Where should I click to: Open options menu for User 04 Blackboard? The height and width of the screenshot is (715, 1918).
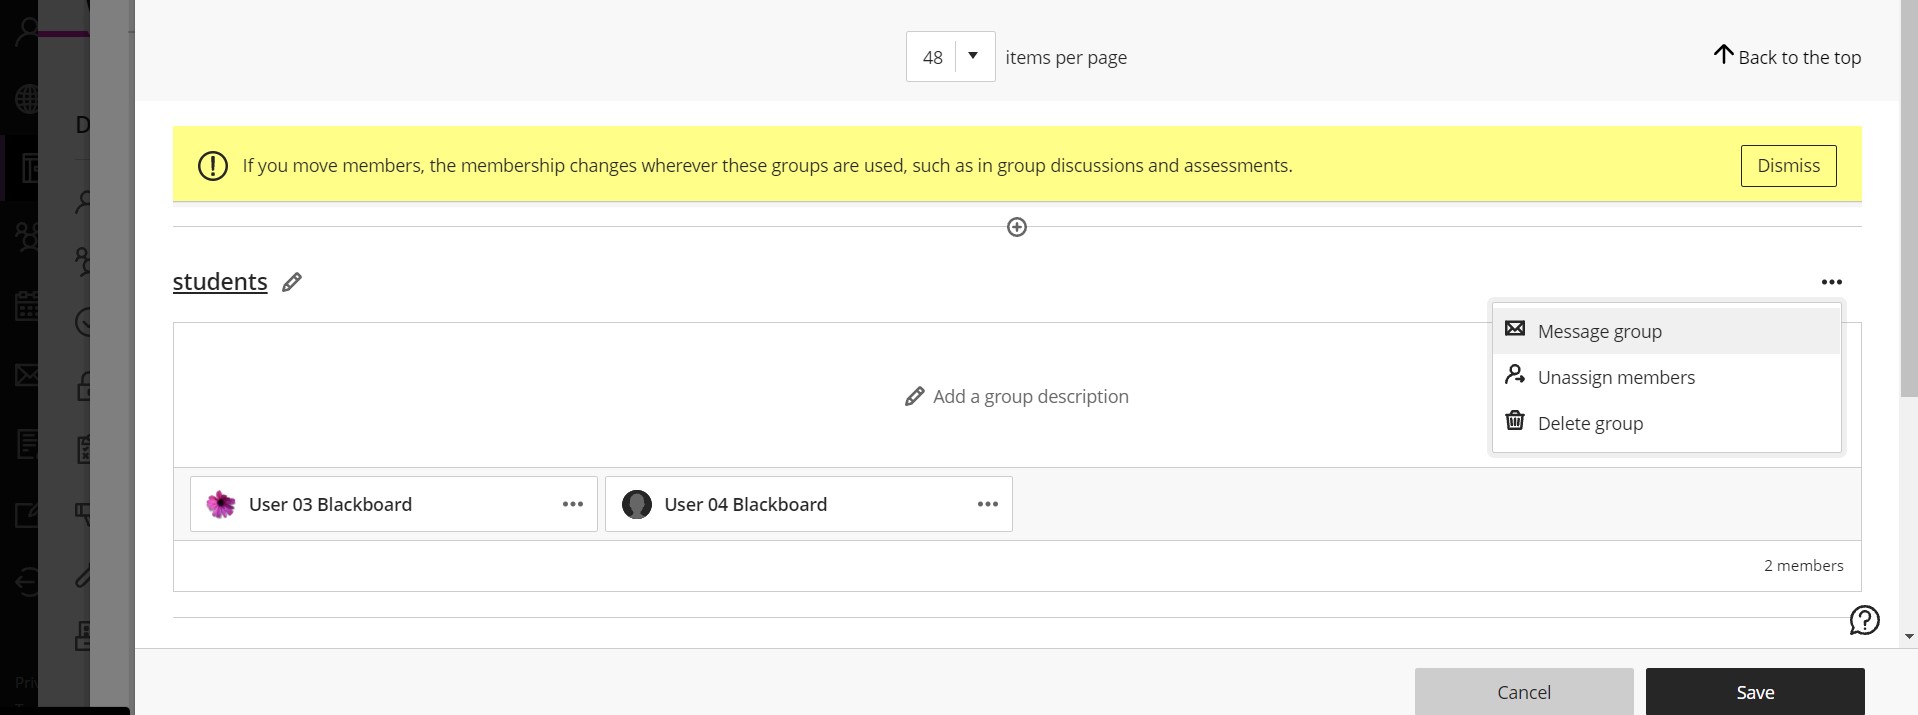(988, 504)
